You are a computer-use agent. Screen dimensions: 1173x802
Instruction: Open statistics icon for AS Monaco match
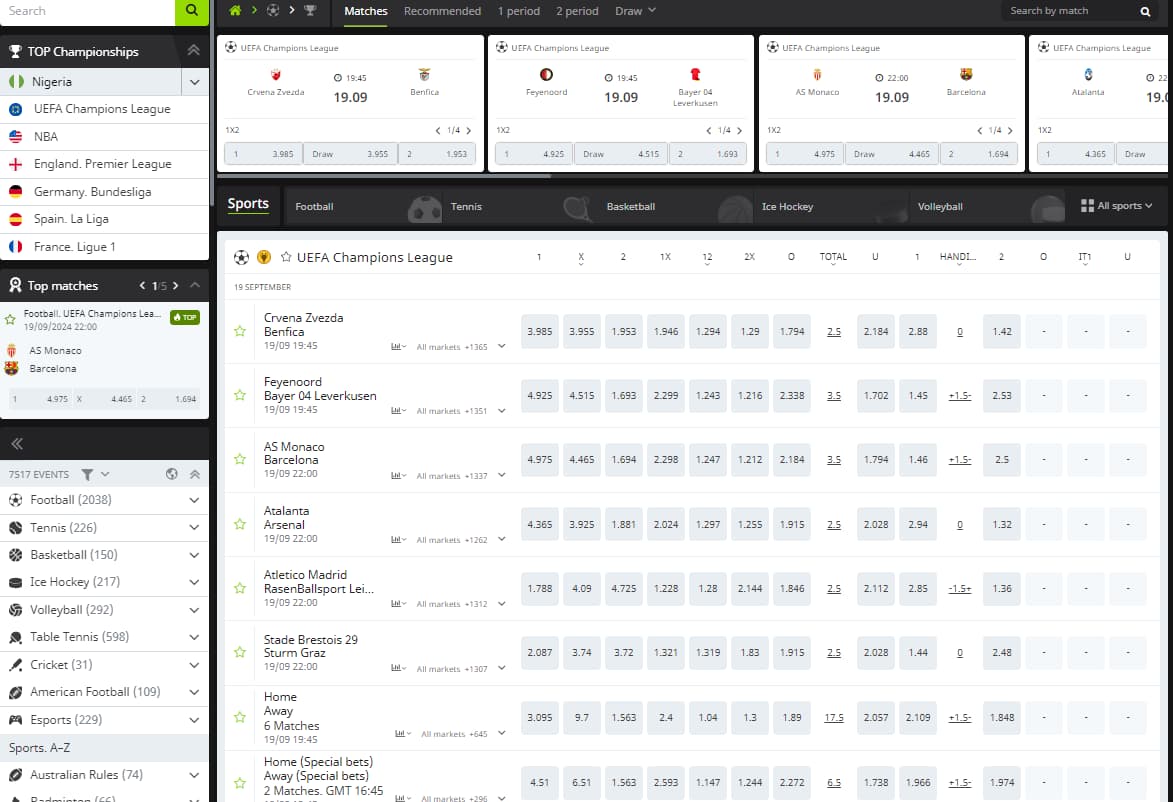point(398,475)
